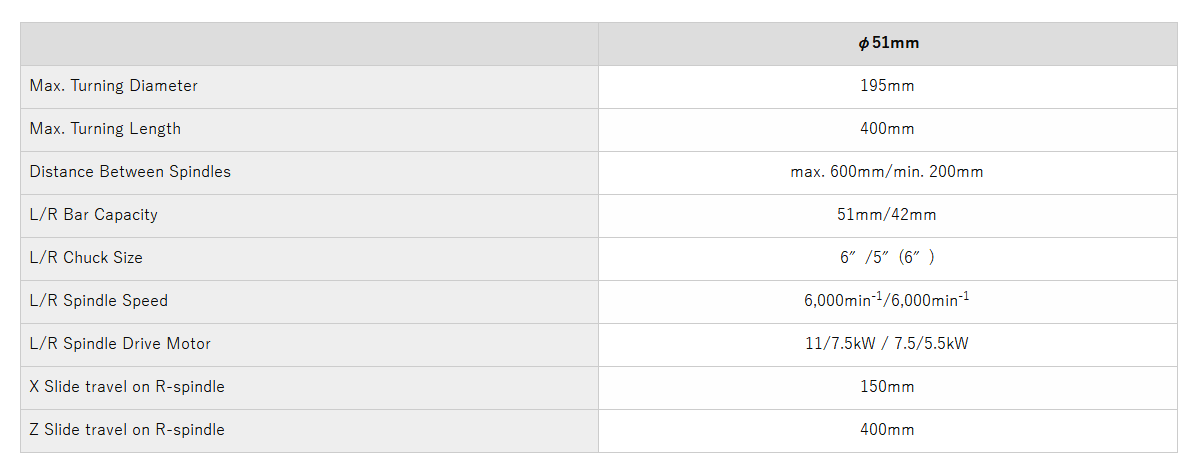Click the 51mm/42mm bar capacity value
The width and height of the screenshot is (1197, 461).
point(888,214)
